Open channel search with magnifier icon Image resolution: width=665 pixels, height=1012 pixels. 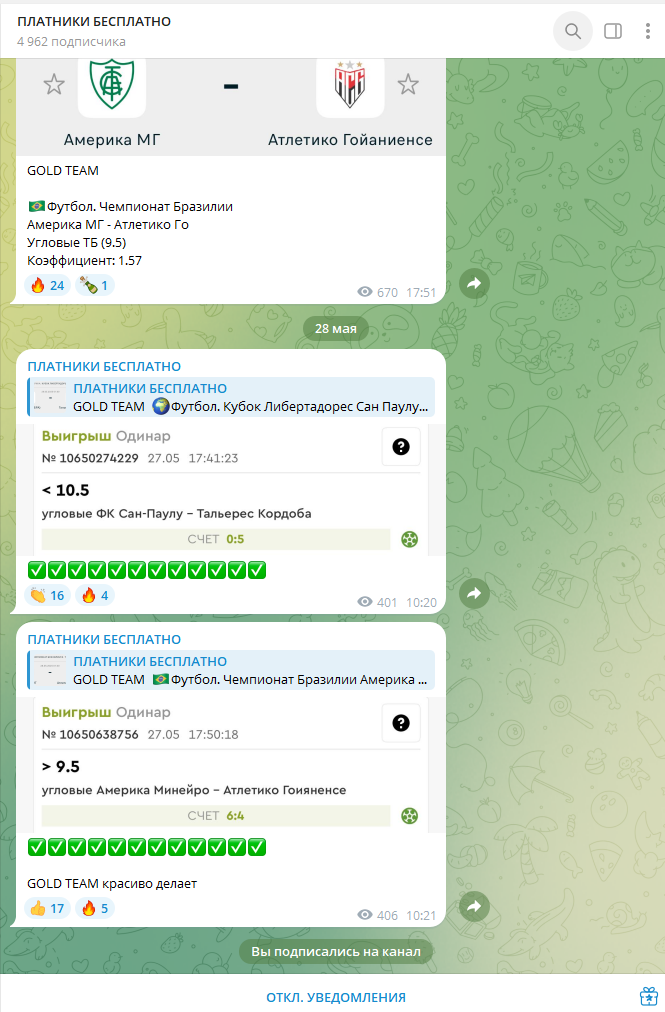coord(573,31)
